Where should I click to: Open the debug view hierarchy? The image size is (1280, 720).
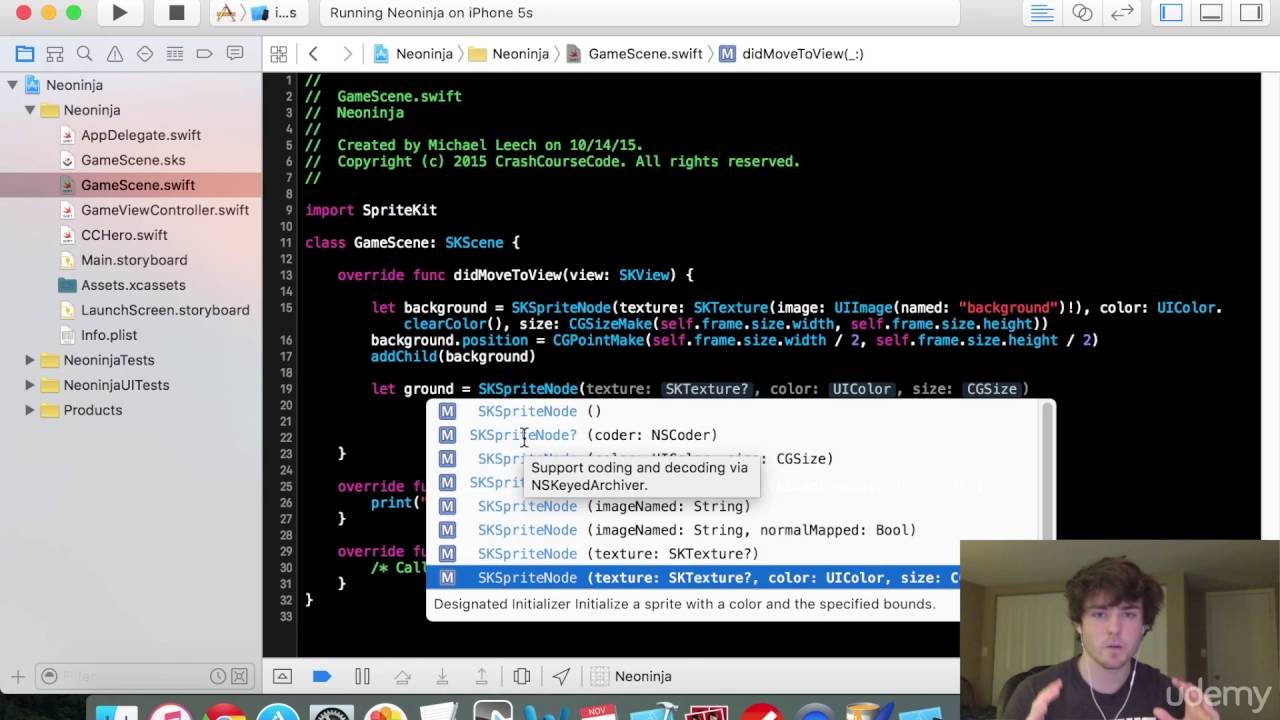(522, 677)
